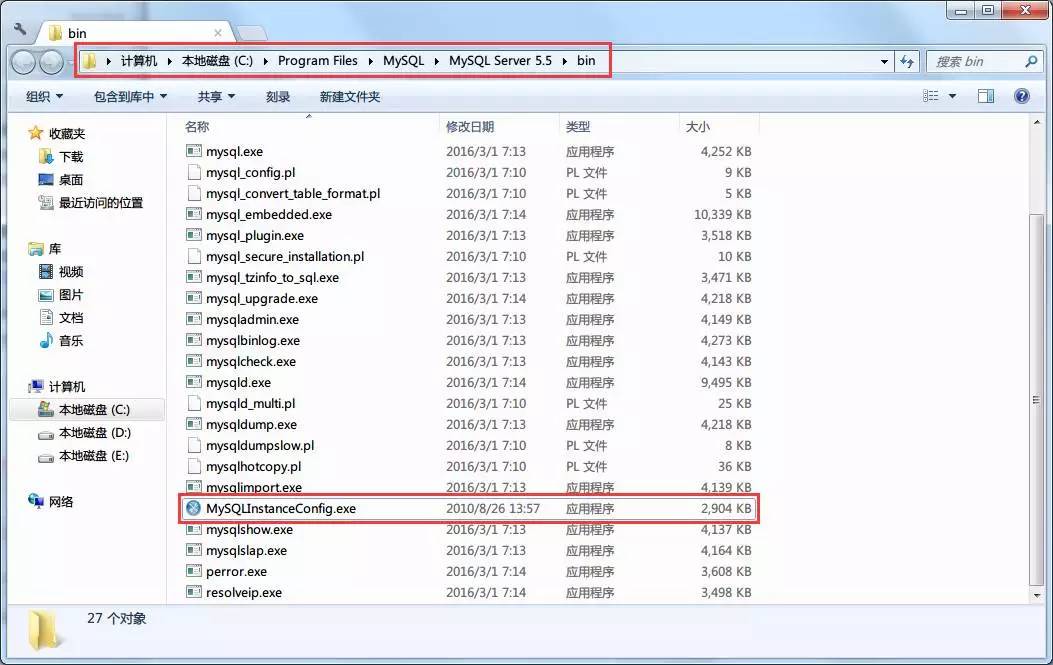Screen dimensions: 1053x665
Task: Open the 包含到库中 dropdown
Action: 130,97
